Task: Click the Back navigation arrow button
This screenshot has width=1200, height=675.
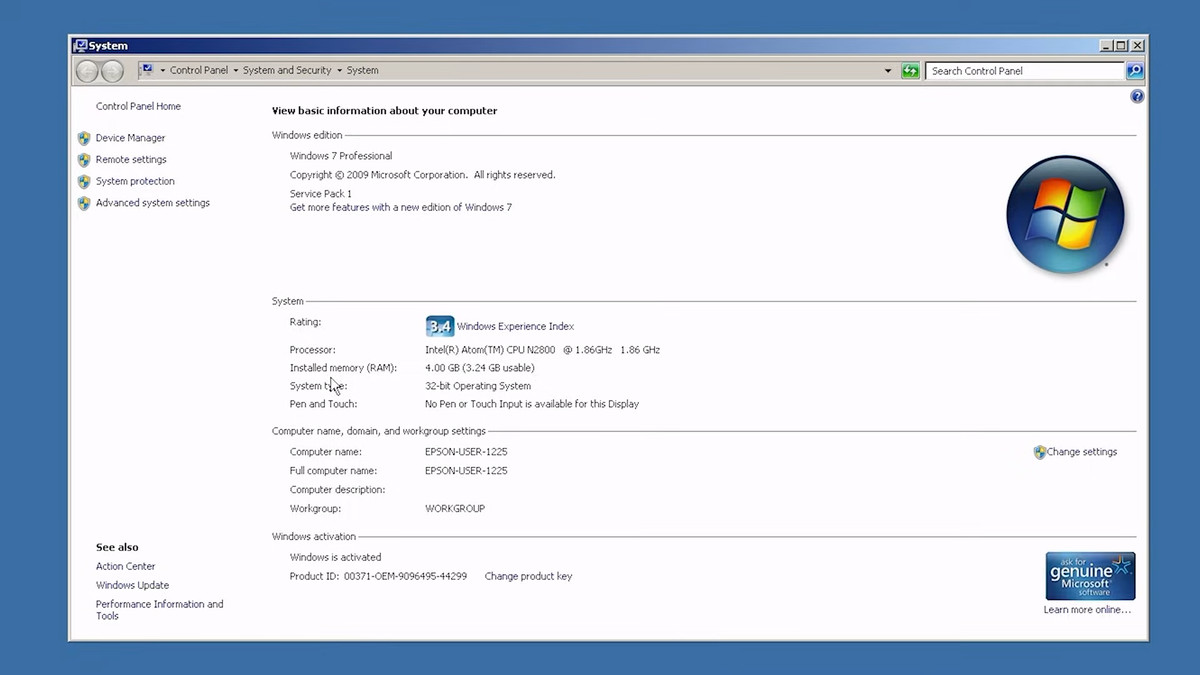Action: click(87, 71)
